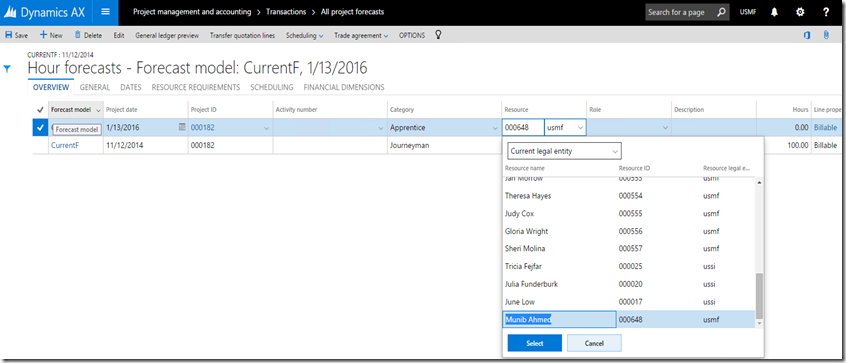This screenshot has width=846, height=363.
Task: Toggle the selected row checkbox
Action: point(40,128)
